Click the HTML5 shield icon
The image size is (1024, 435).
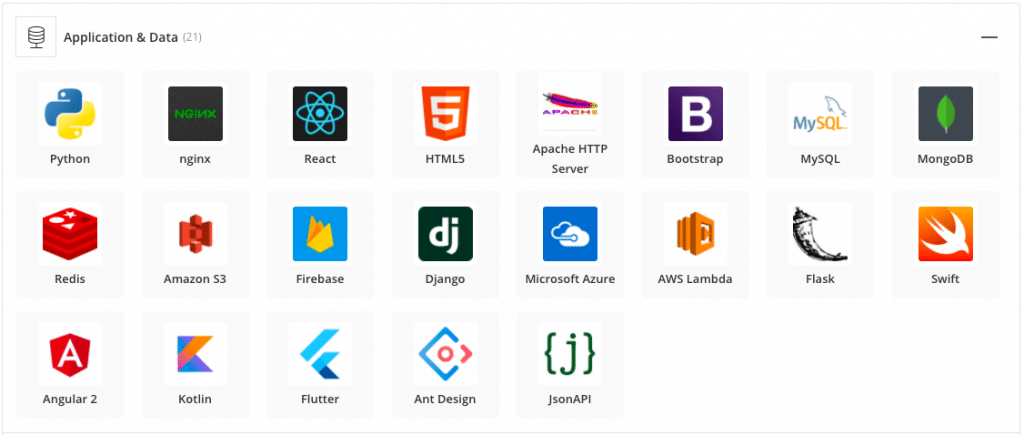[445, 114]
